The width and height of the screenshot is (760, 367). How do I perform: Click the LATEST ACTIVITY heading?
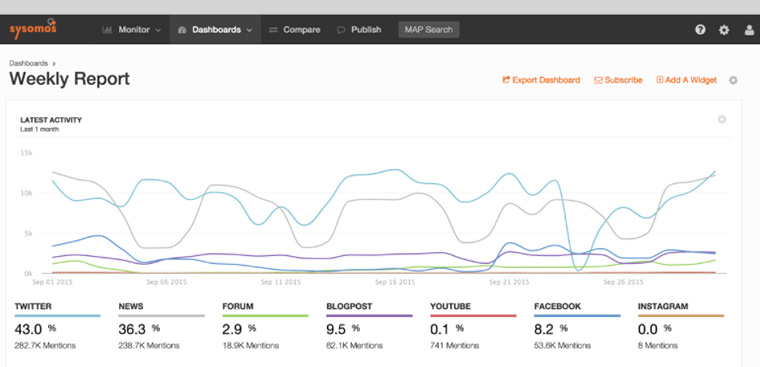coord(51,120)
